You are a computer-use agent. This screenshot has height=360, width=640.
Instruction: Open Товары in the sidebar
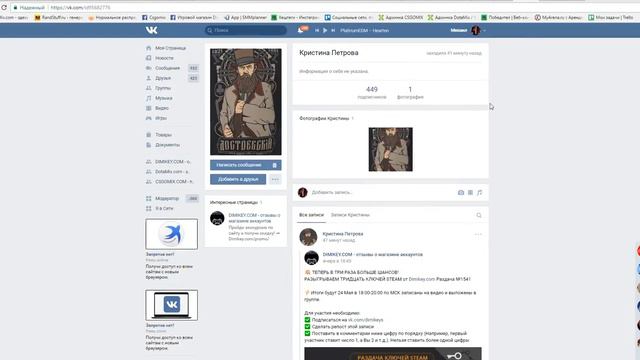point(163,135)
